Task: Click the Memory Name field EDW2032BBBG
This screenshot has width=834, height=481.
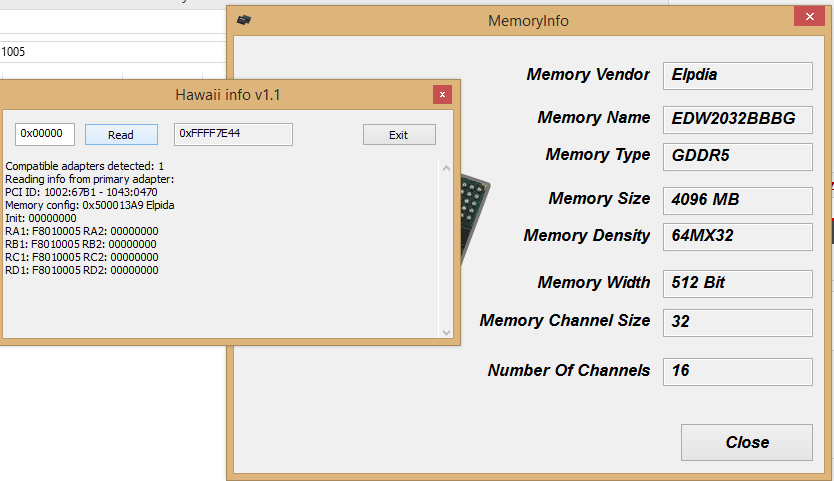Action: [738, 119]
